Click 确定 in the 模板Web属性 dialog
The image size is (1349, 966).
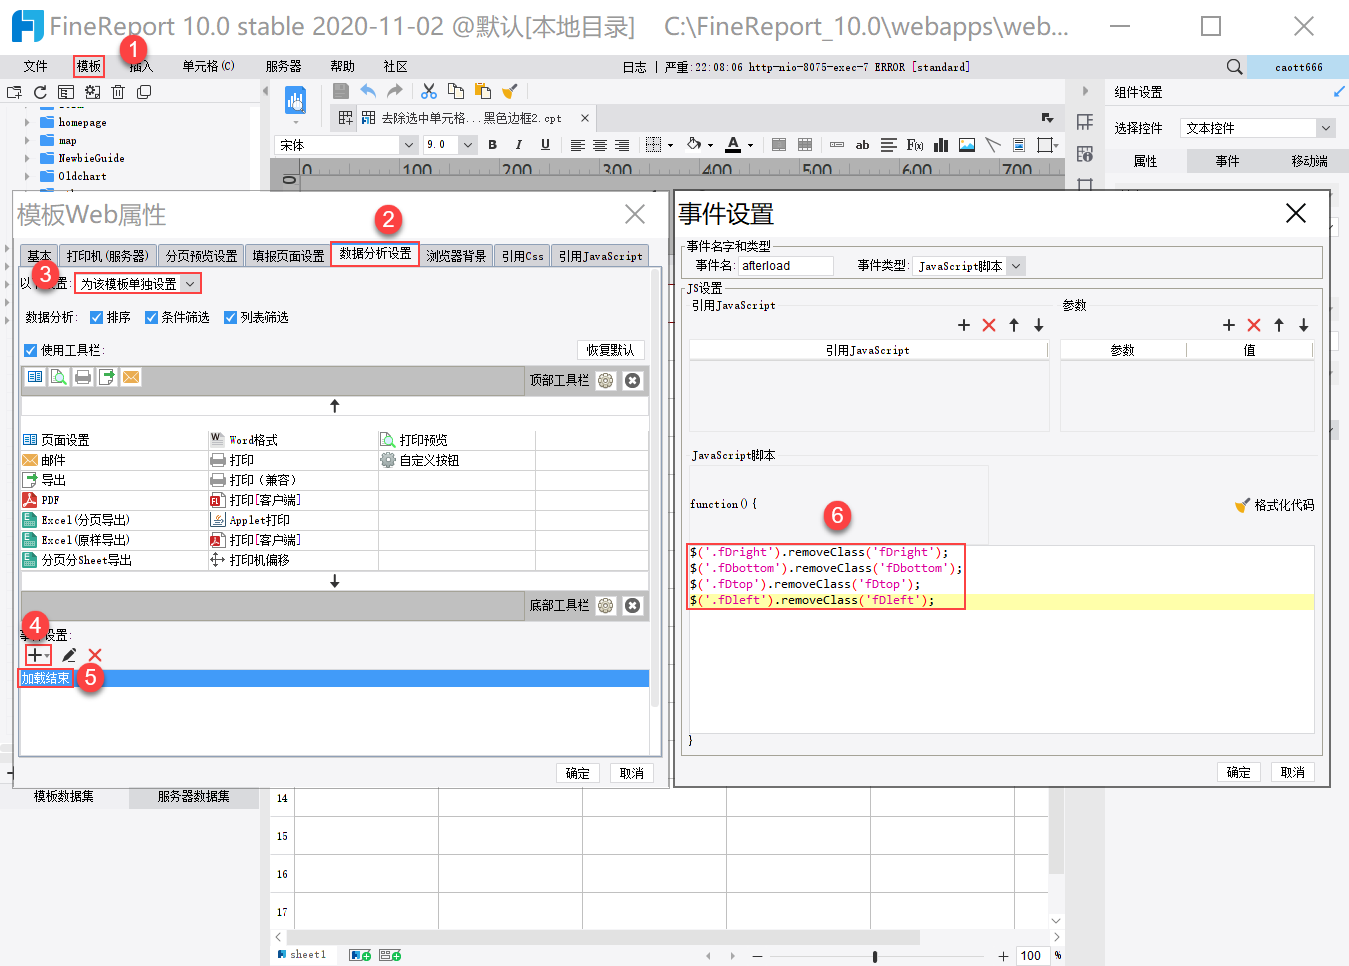[x=577, y=773]
